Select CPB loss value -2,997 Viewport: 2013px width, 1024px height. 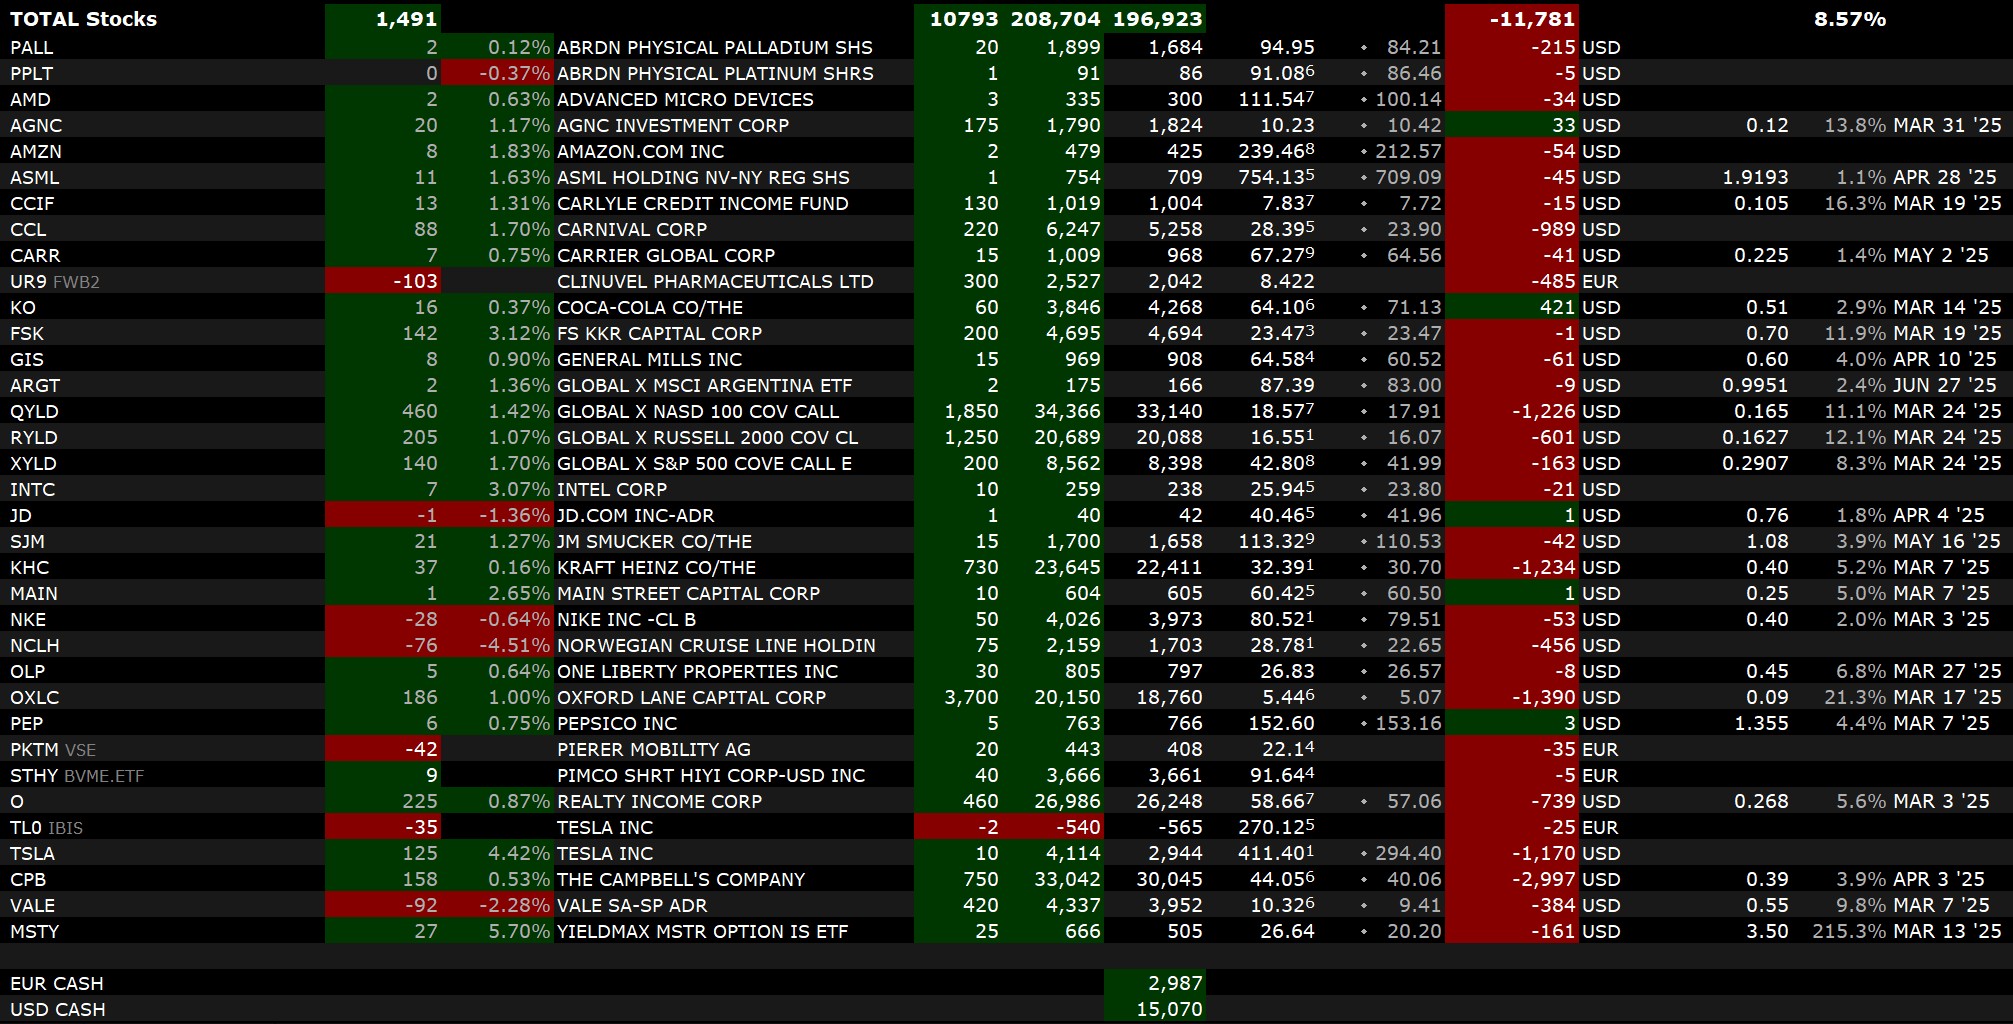tap(1543, 879)
